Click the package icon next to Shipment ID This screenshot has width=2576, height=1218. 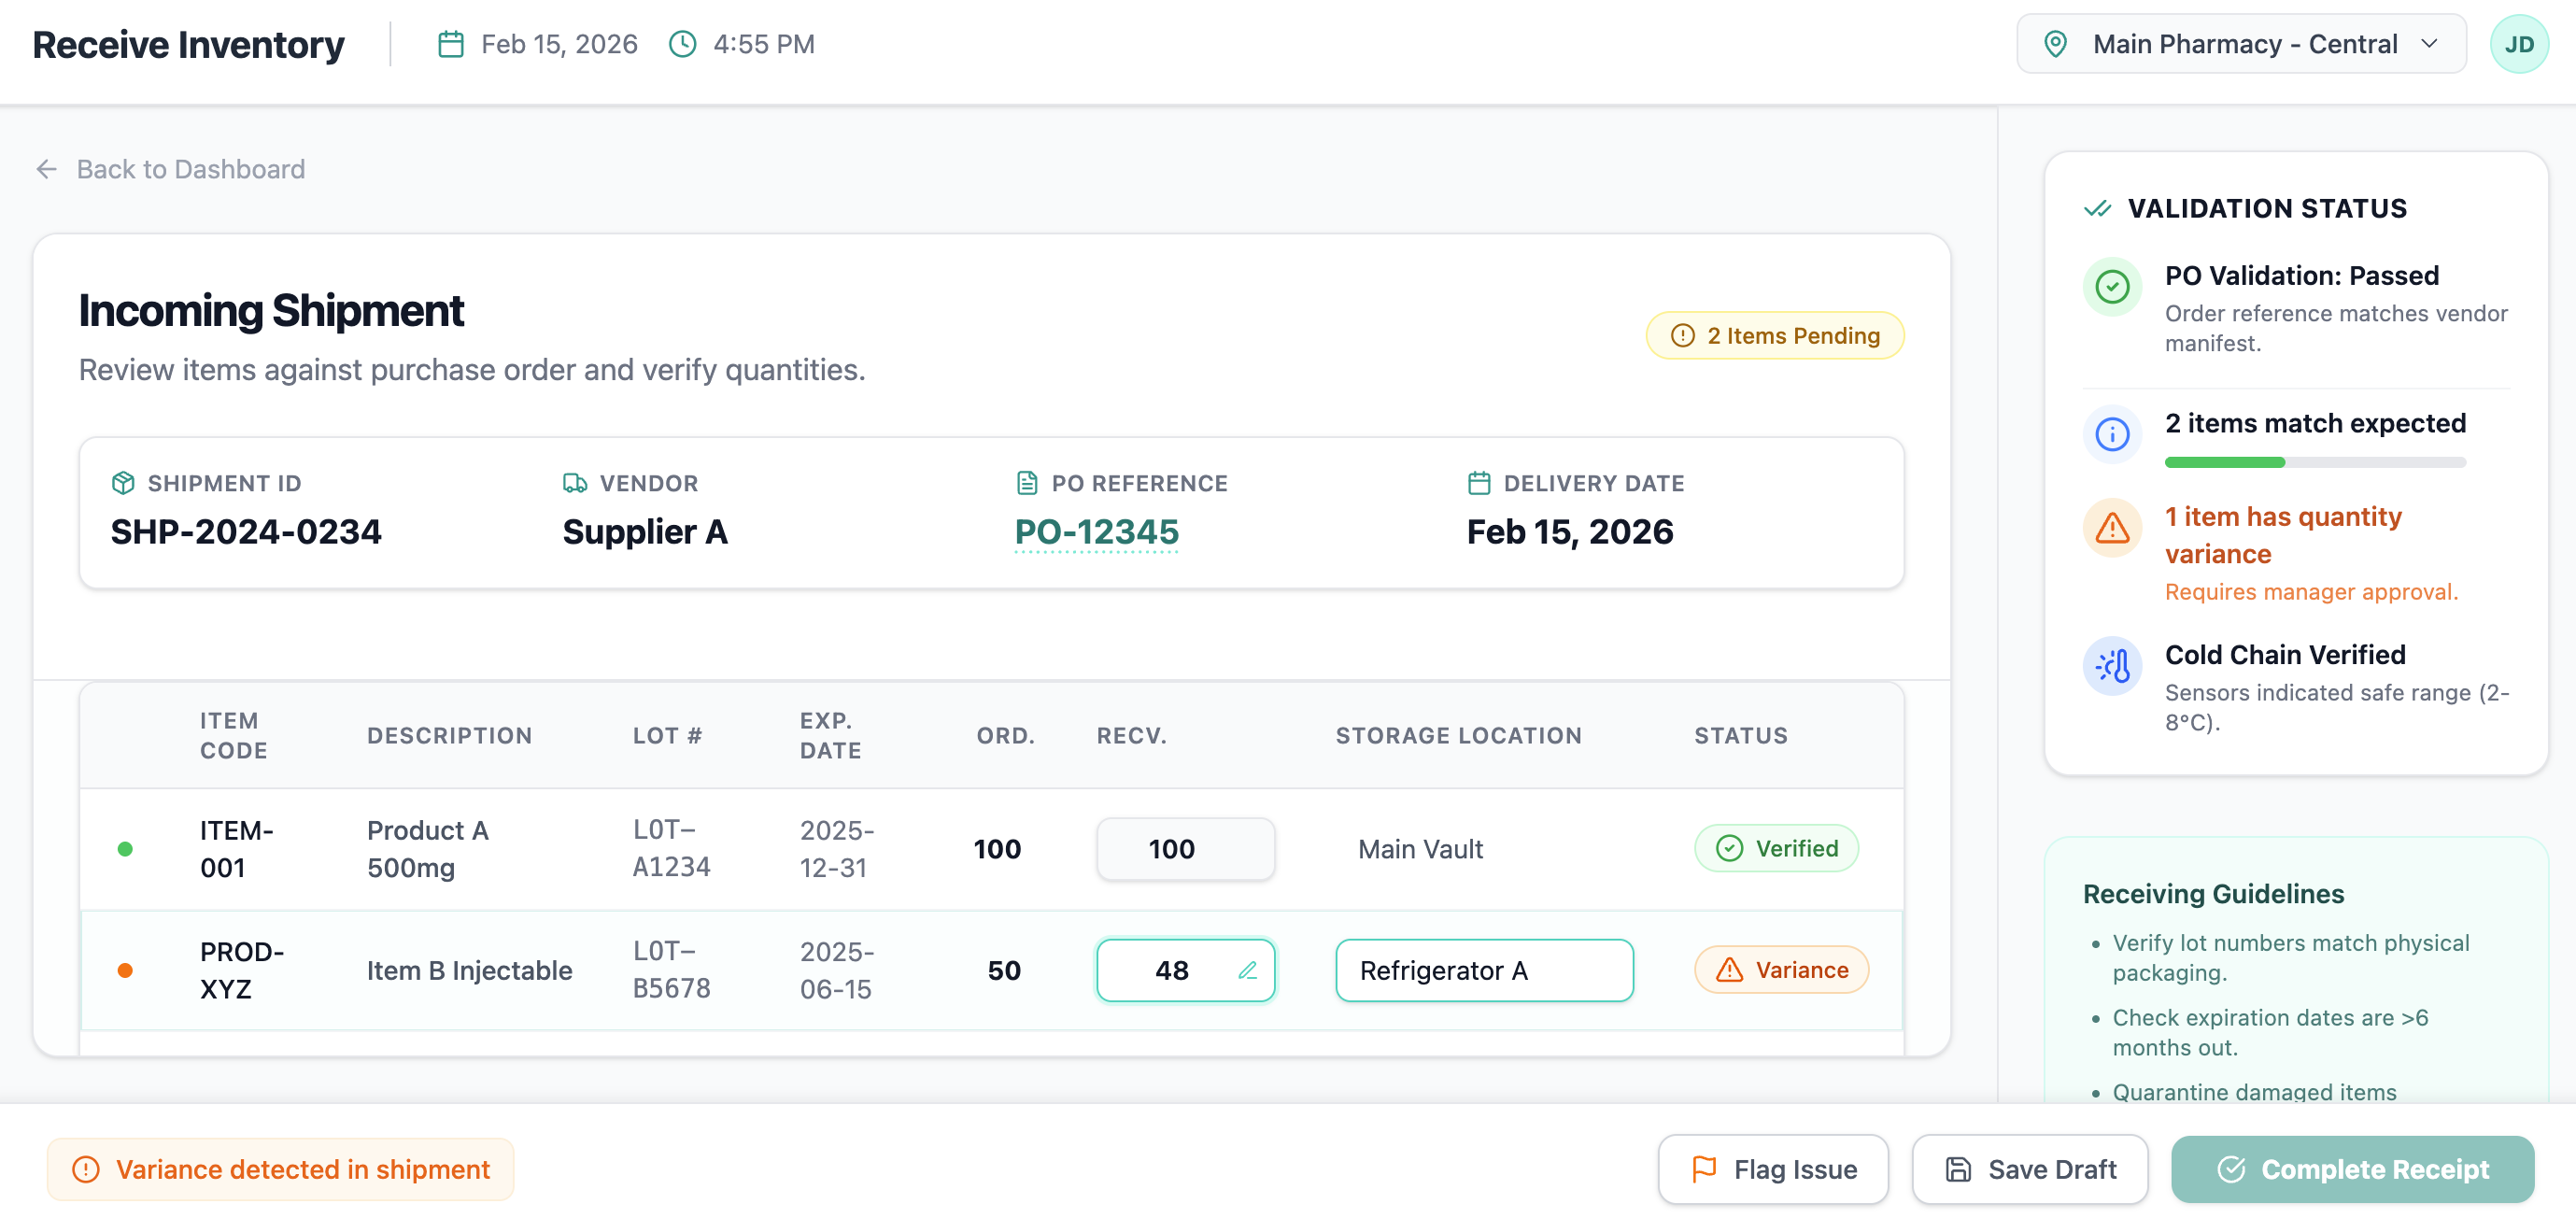coord(123,482)
